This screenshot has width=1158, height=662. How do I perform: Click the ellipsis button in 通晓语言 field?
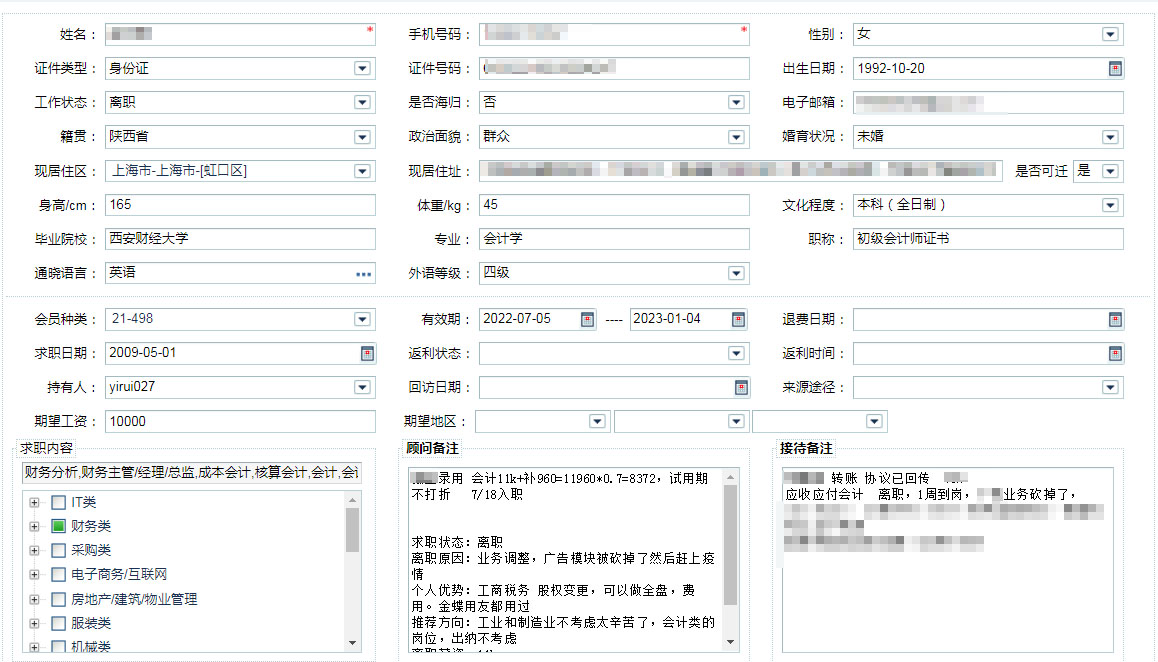363,273
